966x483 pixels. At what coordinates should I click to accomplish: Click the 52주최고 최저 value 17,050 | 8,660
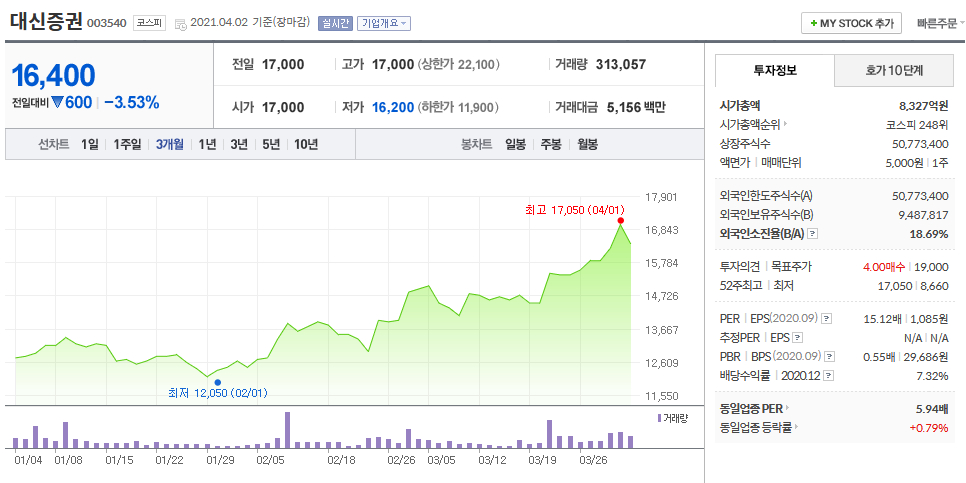pyautogui.click(x=913, y=286)
